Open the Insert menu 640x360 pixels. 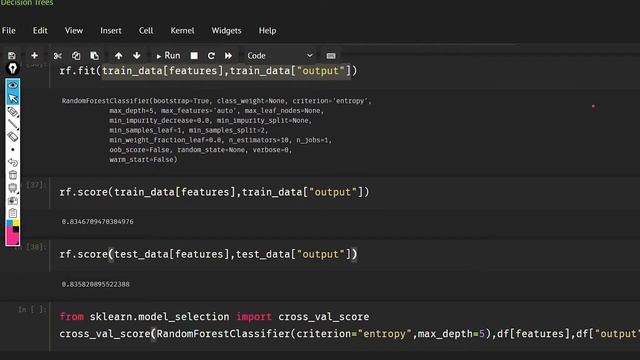tap(111, 31)
